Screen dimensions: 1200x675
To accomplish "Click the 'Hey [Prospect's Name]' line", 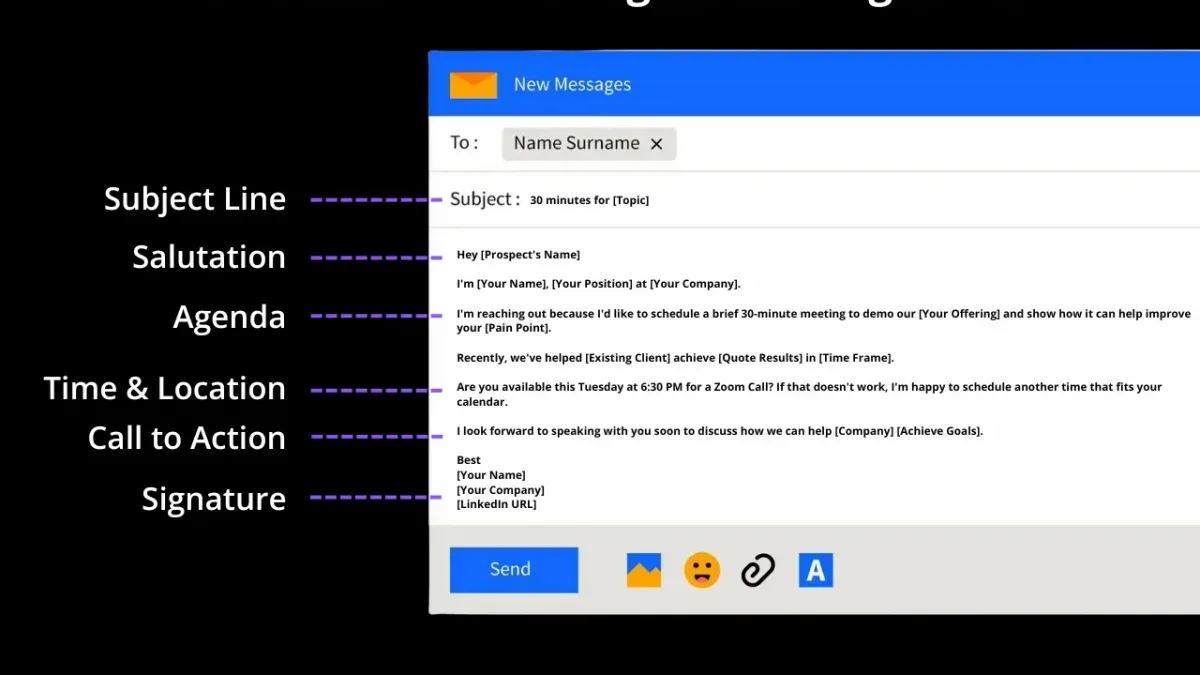I will coord(518,255).
